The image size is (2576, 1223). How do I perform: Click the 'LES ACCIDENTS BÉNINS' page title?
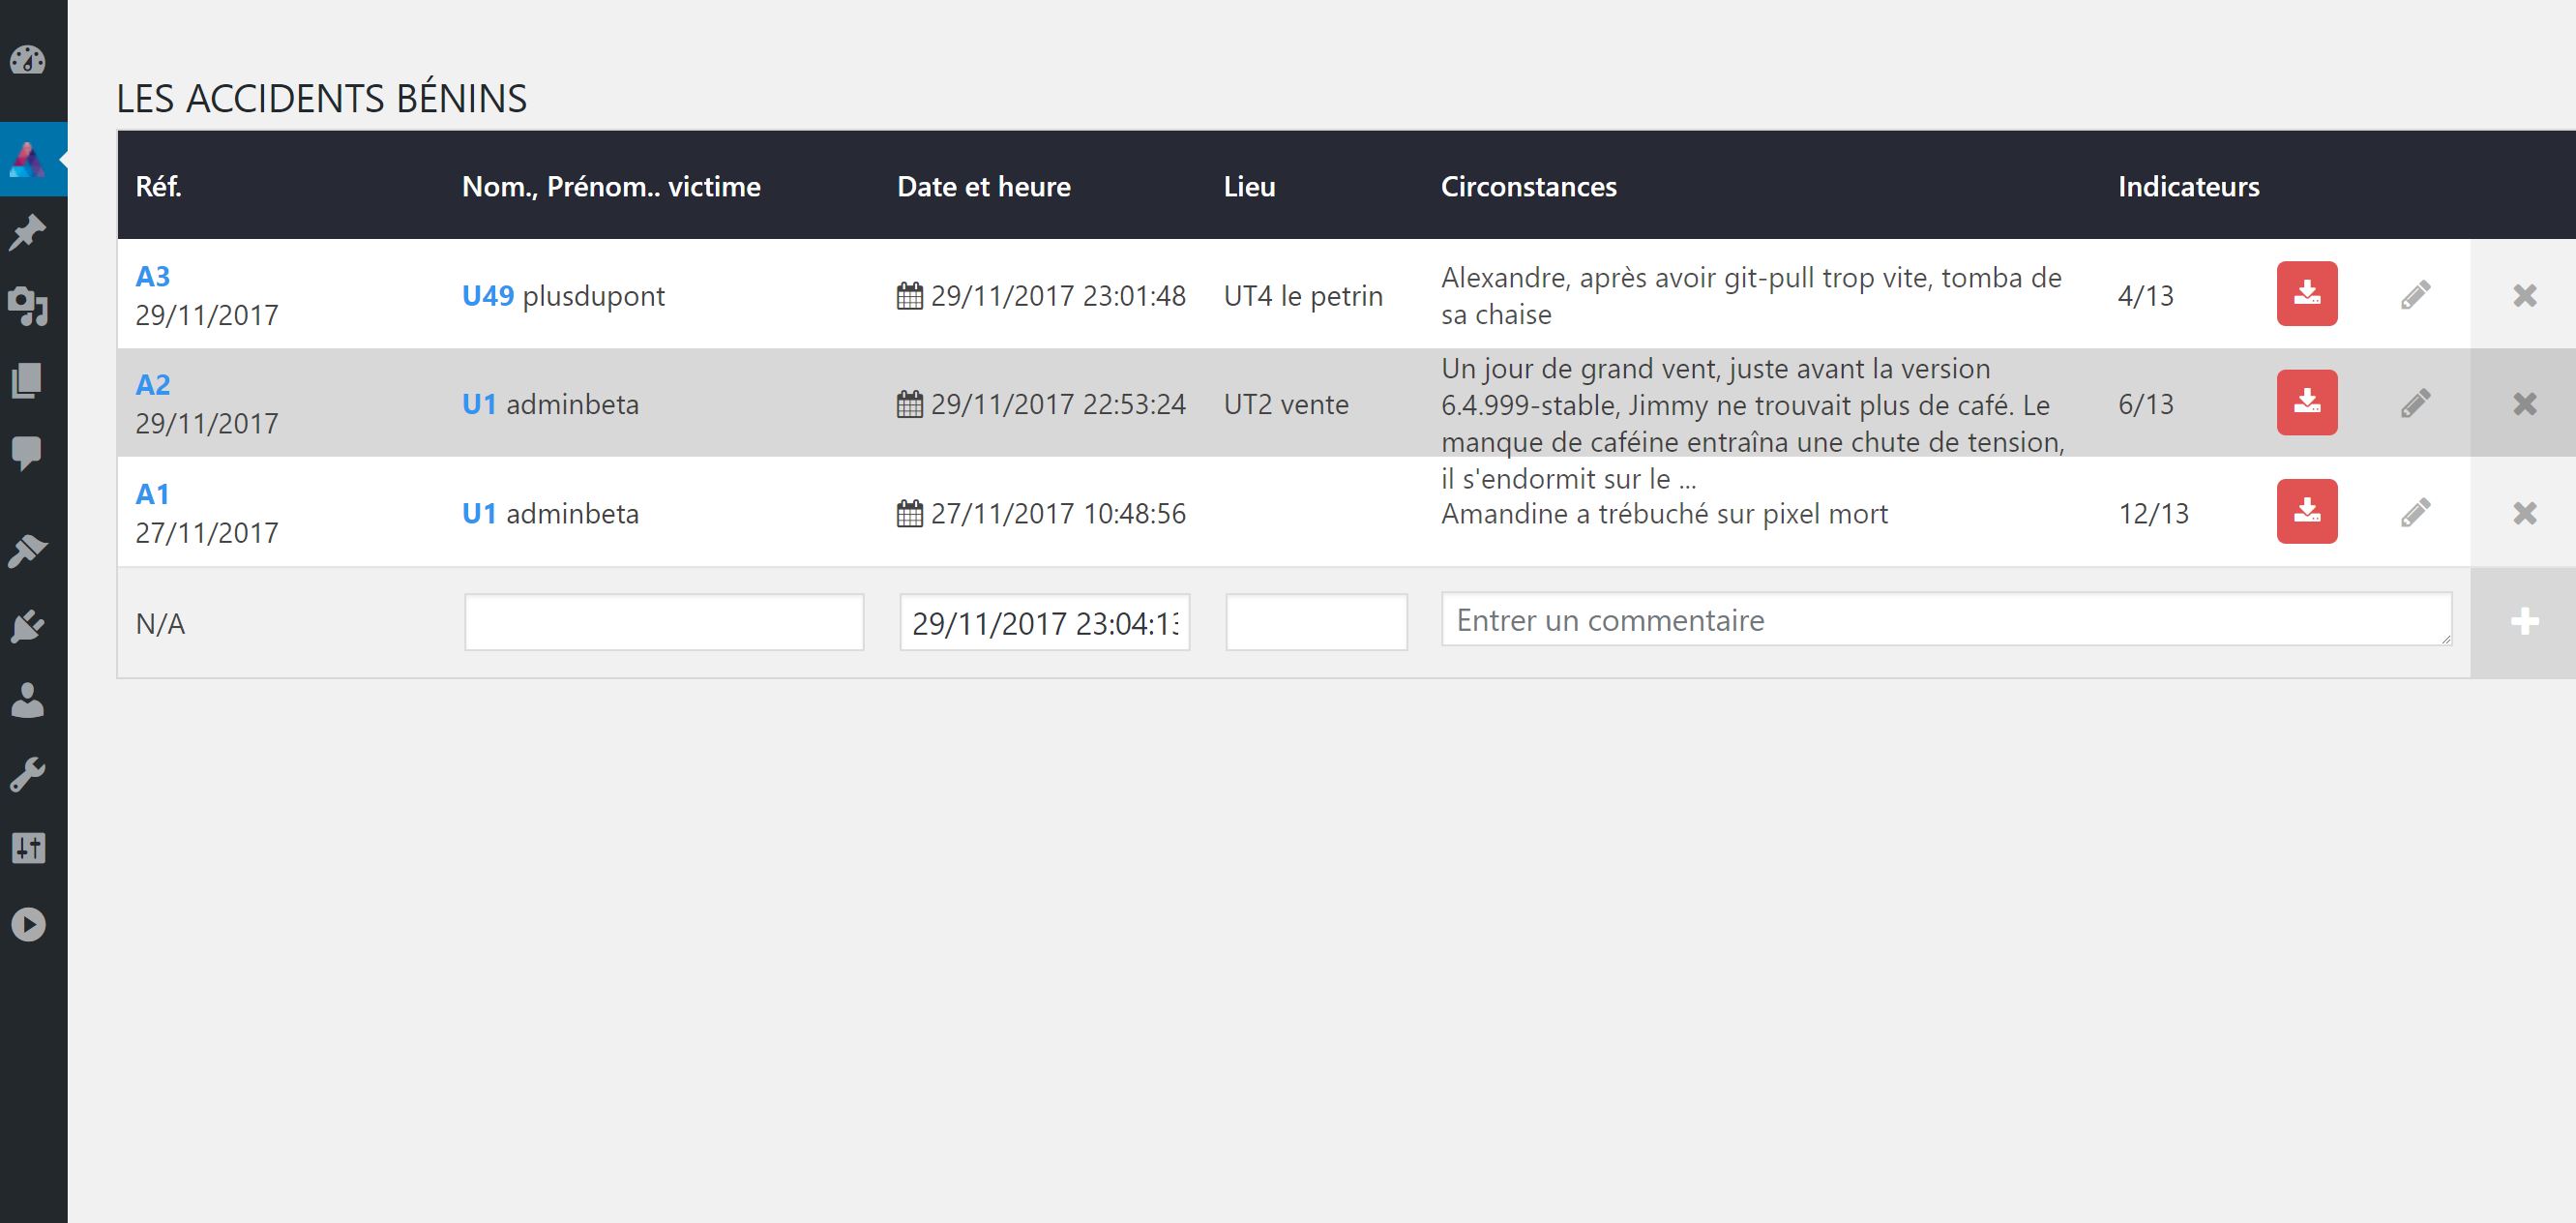[x=322, y=98]
